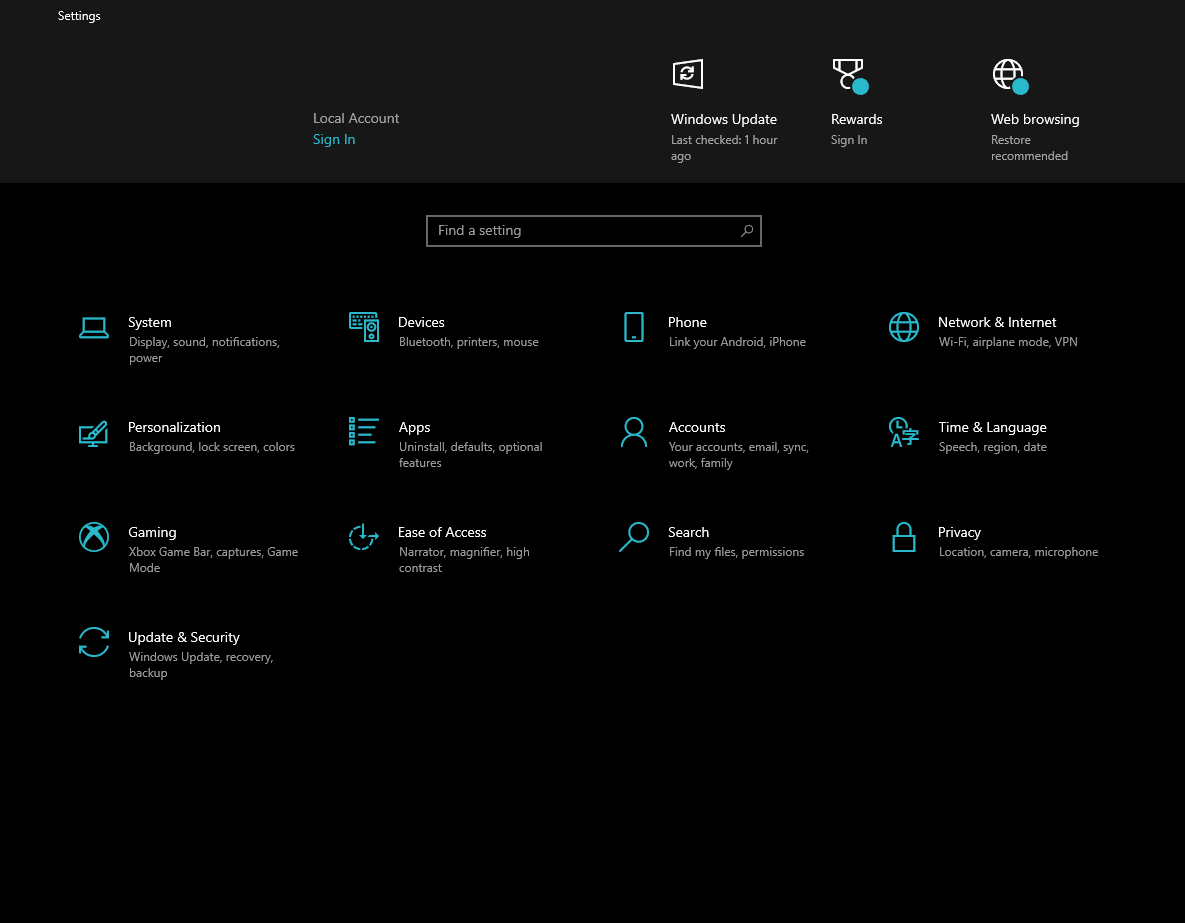
Task: Click the Personalization paintbrush icon
Action: click(x=94, y=433)
